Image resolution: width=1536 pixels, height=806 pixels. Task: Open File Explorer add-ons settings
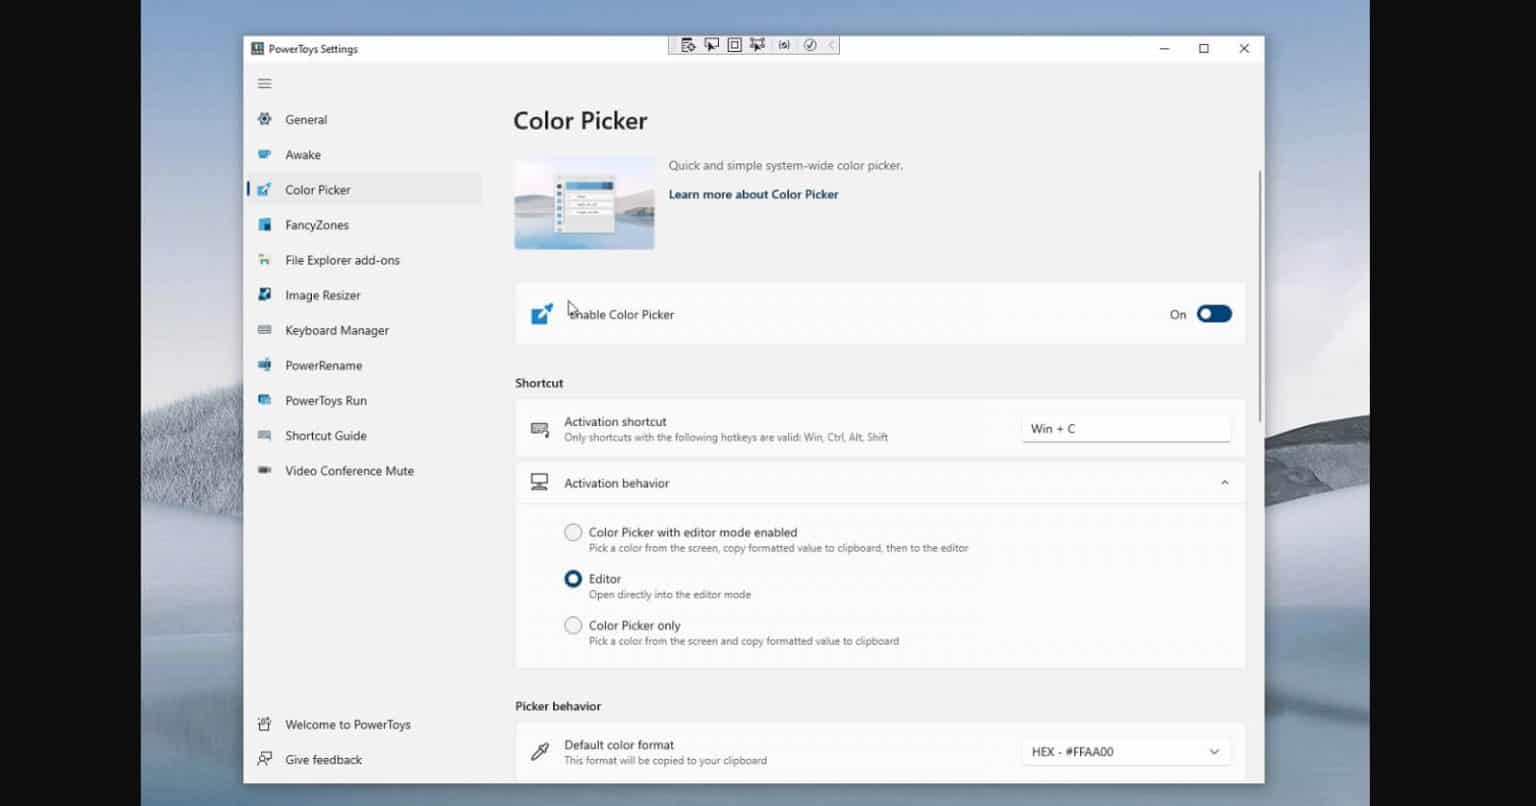point(342,260)
